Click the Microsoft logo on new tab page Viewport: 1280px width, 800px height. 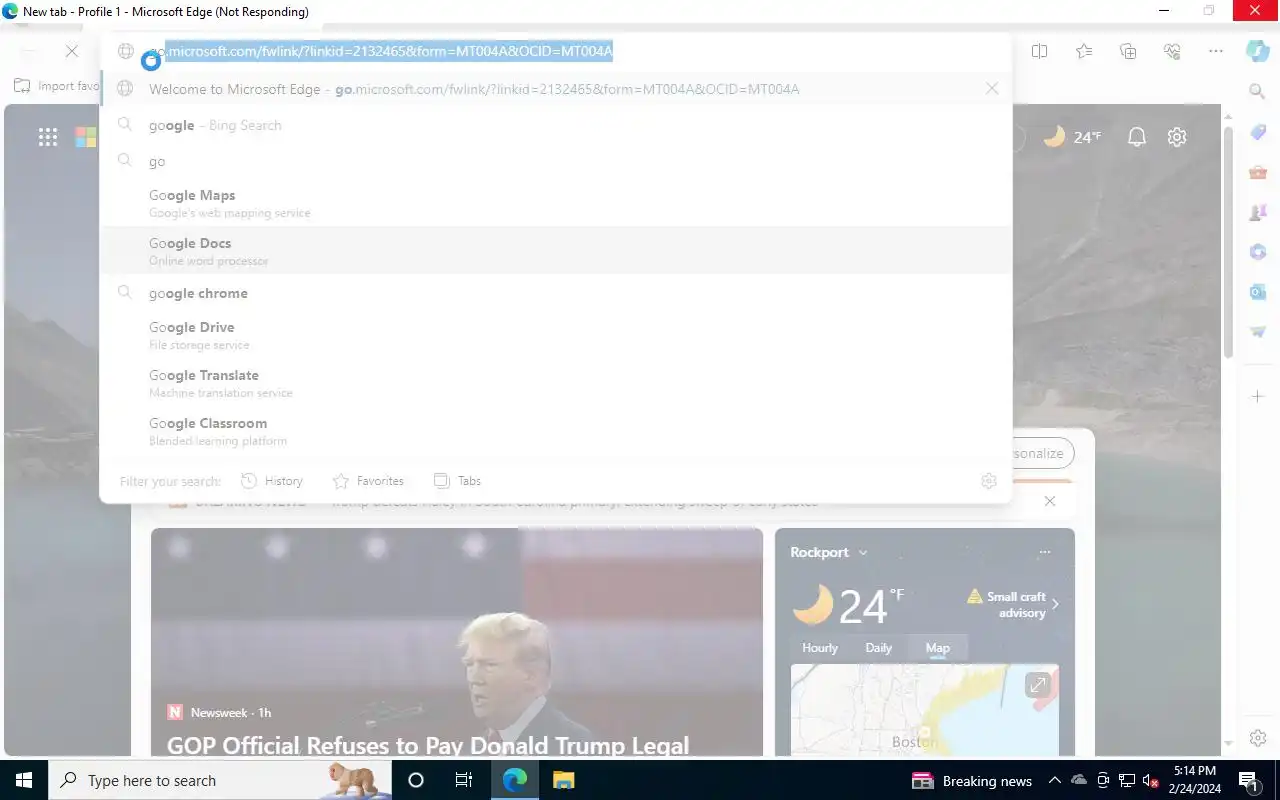point(86,137)
